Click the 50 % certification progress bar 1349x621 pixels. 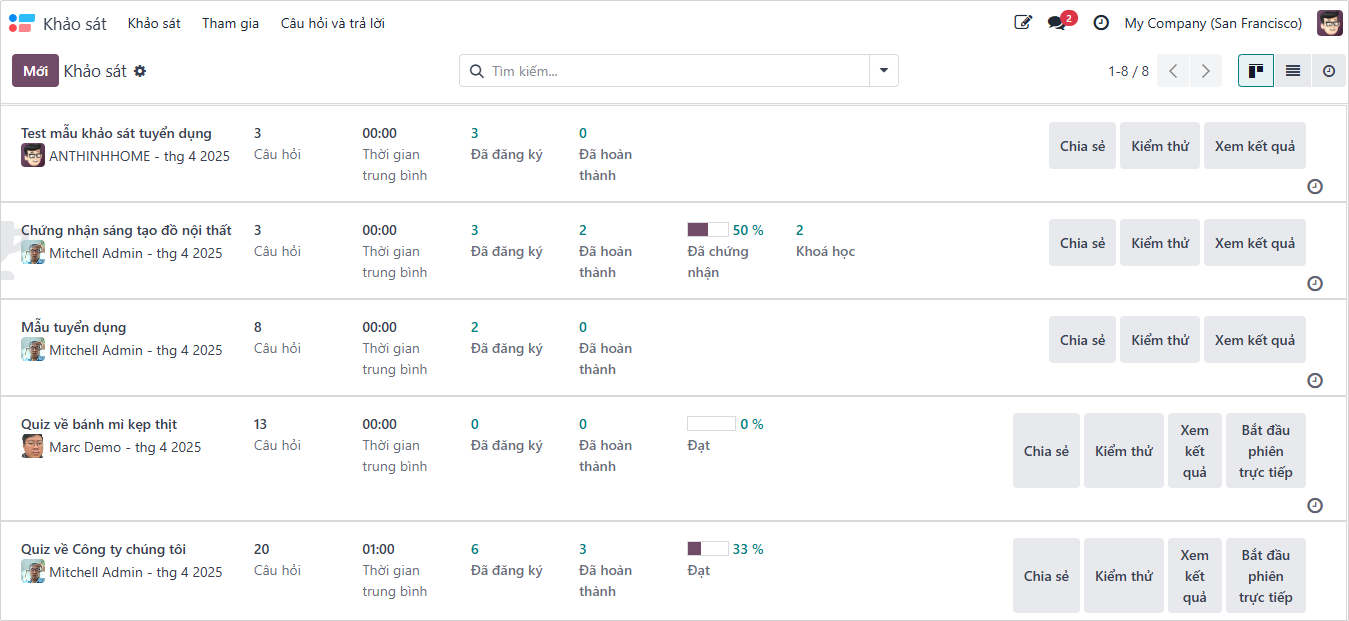pos(707,230)
